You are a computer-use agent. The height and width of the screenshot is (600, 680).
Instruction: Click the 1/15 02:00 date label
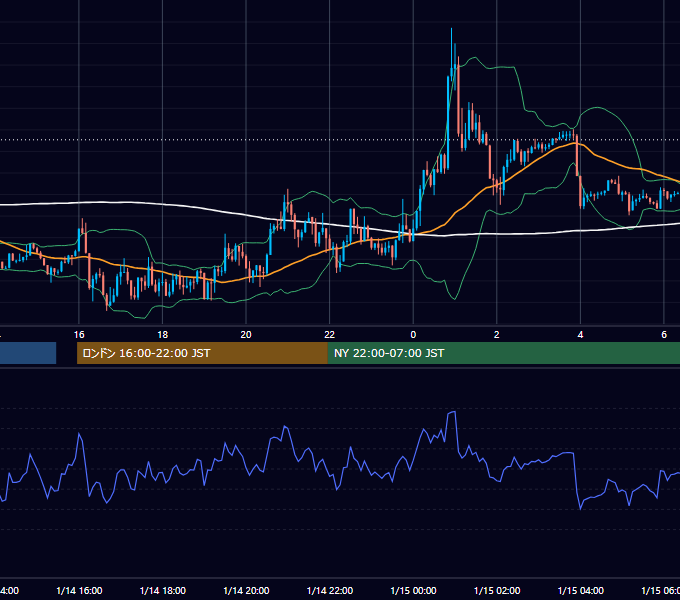pos(497,590)
